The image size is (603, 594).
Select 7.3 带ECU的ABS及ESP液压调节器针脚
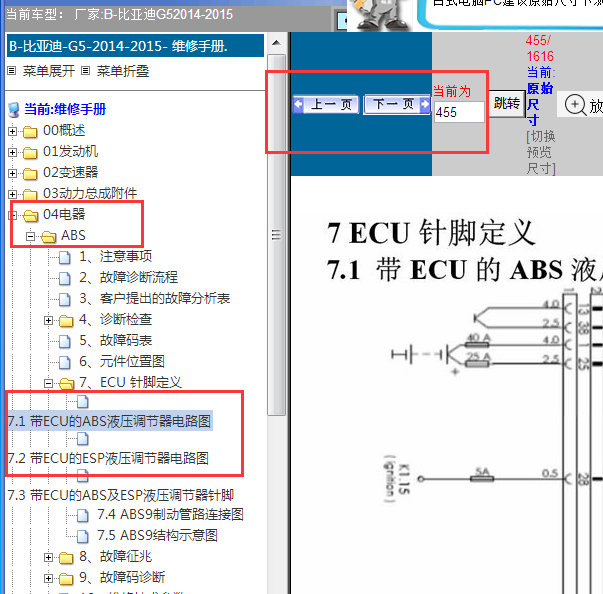pos(121,495)
